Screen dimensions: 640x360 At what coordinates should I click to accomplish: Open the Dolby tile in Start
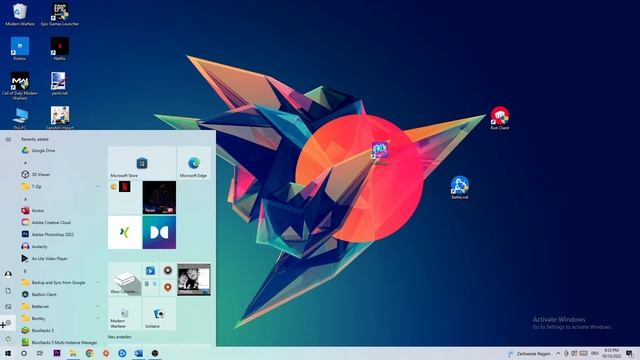[x=159, y=232]
